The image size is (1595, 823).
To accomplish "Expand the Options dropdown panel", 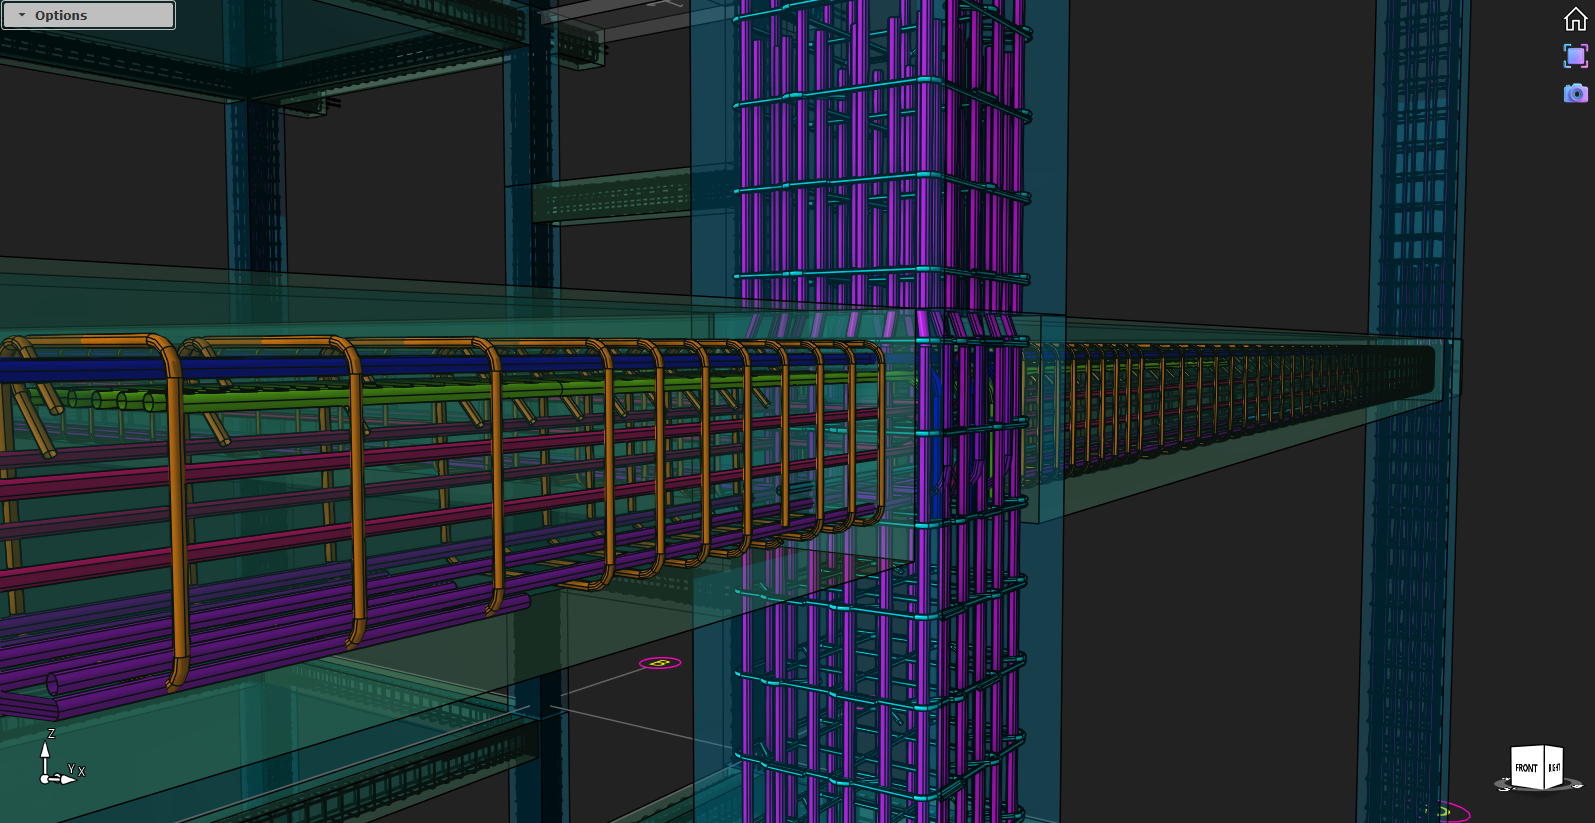I will 88,15.
